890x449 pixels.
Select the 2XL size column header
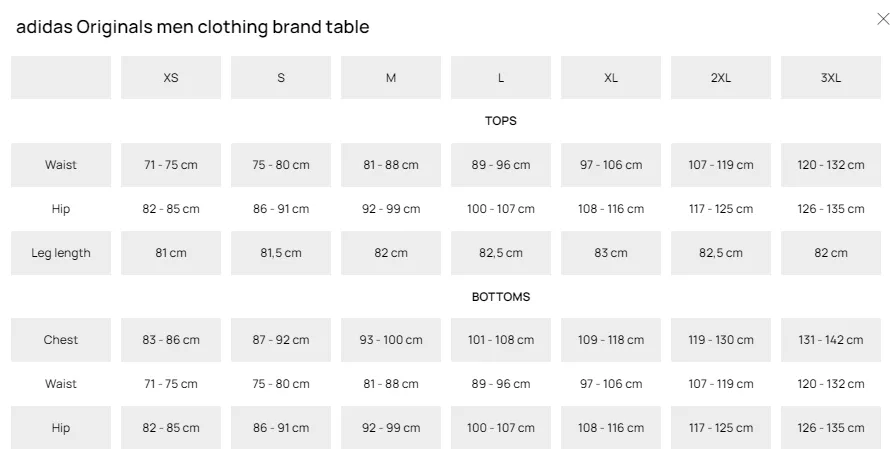[721, 78]
